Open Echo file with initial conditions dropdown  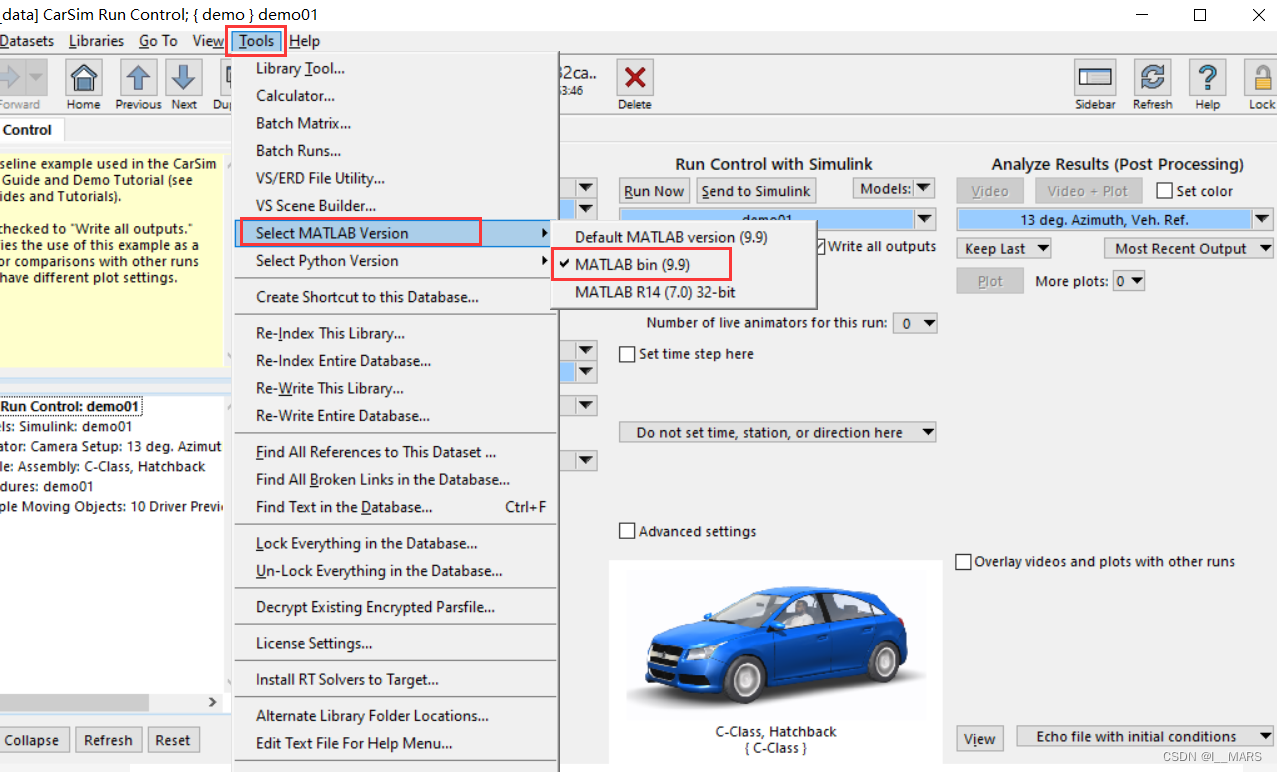(x=1145, y=737)
